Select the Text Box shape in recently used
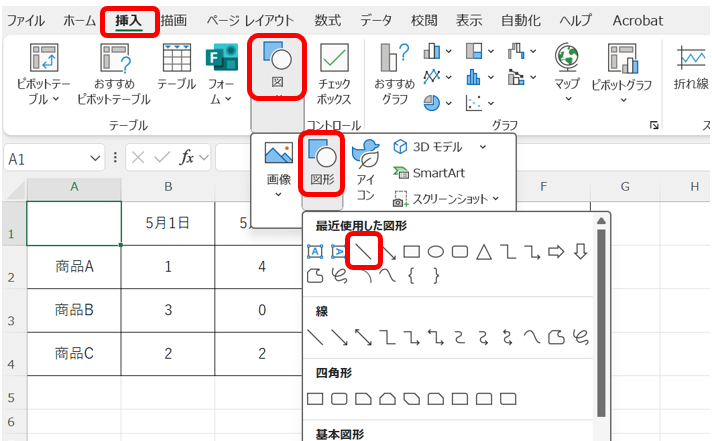Image resolution: width=712 pixels, height=441 pixels. [315, 252]
